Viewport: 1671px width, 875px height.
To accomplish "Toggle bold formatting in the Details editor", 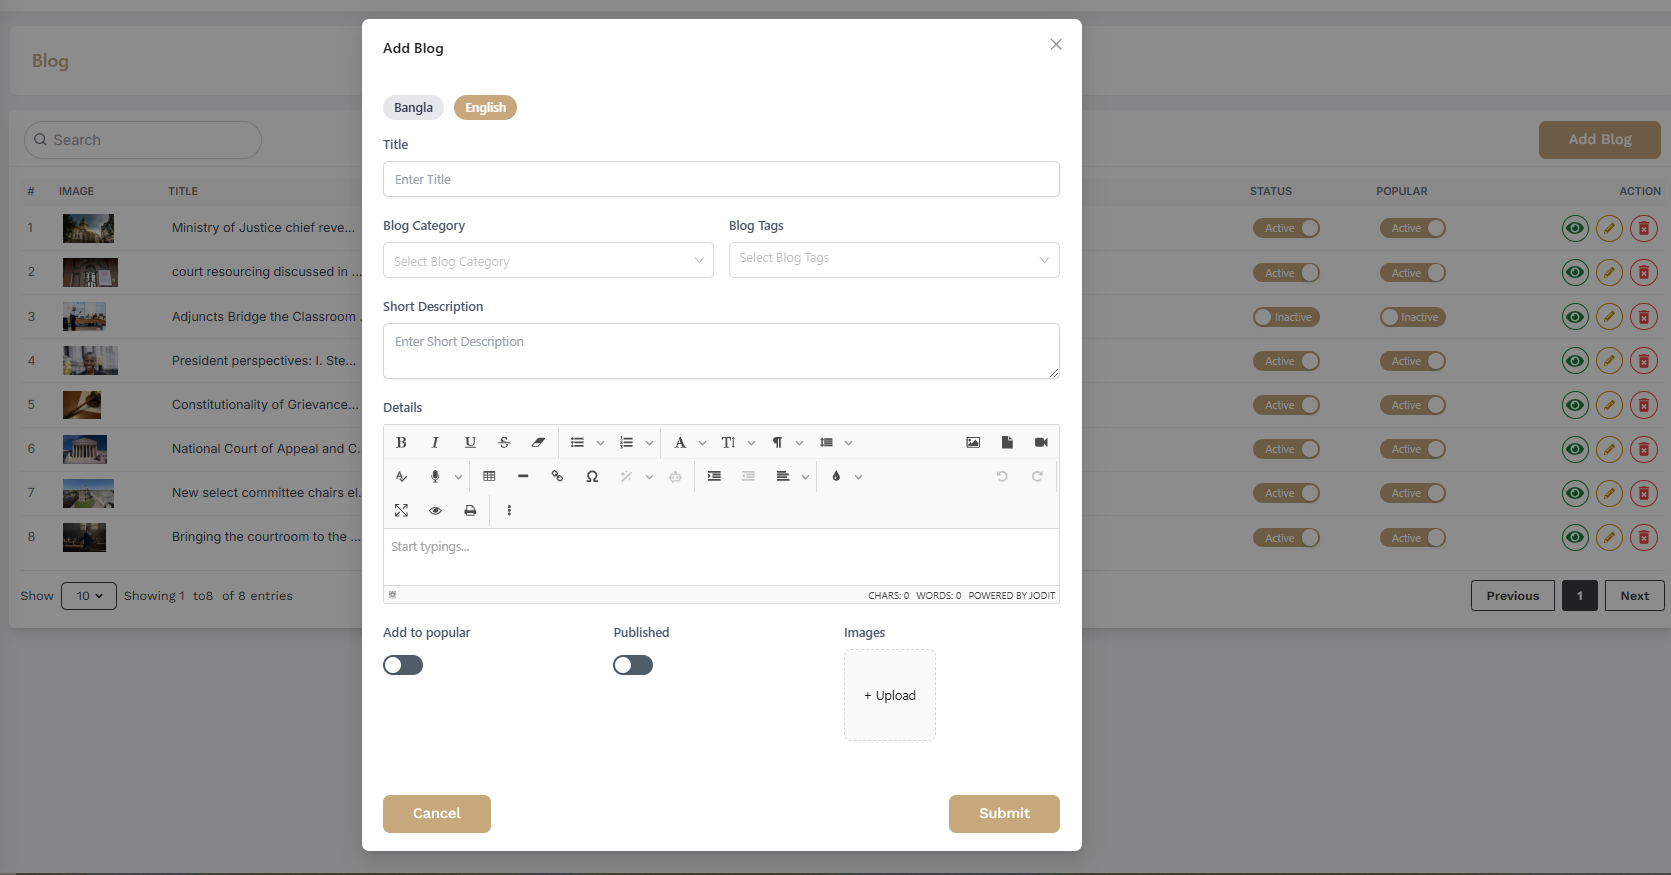I will click(x=401, y=442).
